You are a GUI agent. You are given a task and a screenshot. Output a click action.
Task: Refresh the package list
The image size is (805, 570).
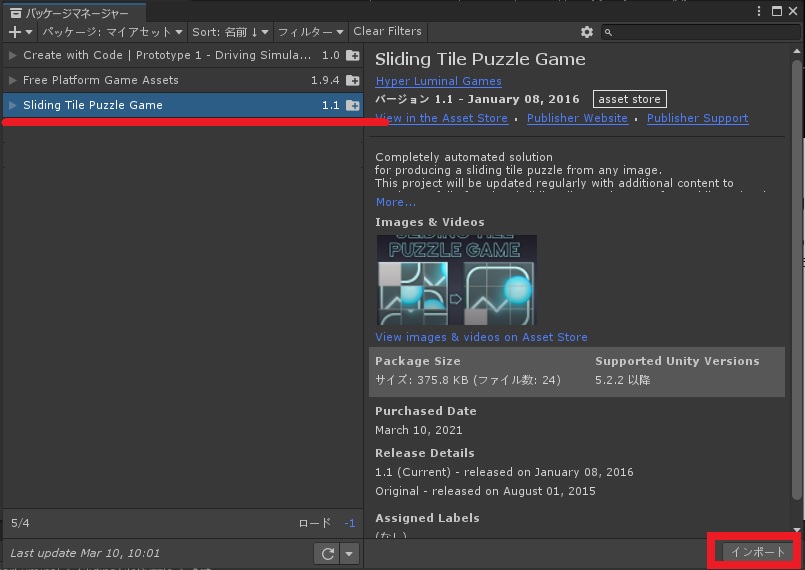[328, 554]
